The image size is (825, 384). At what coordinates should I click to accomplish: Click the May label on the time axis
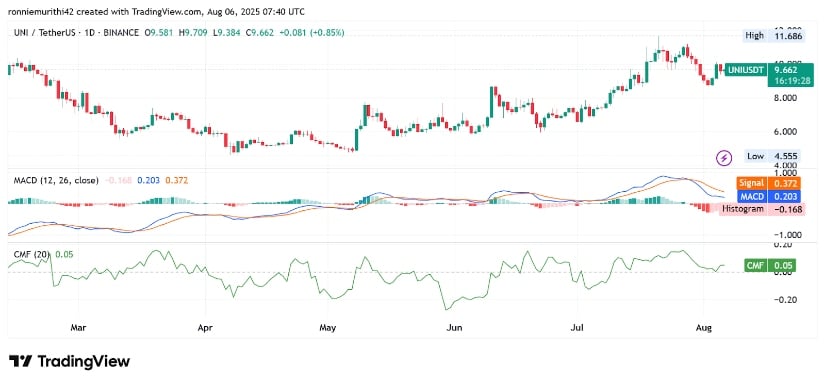pyautogui.click(x=327, y=328)
